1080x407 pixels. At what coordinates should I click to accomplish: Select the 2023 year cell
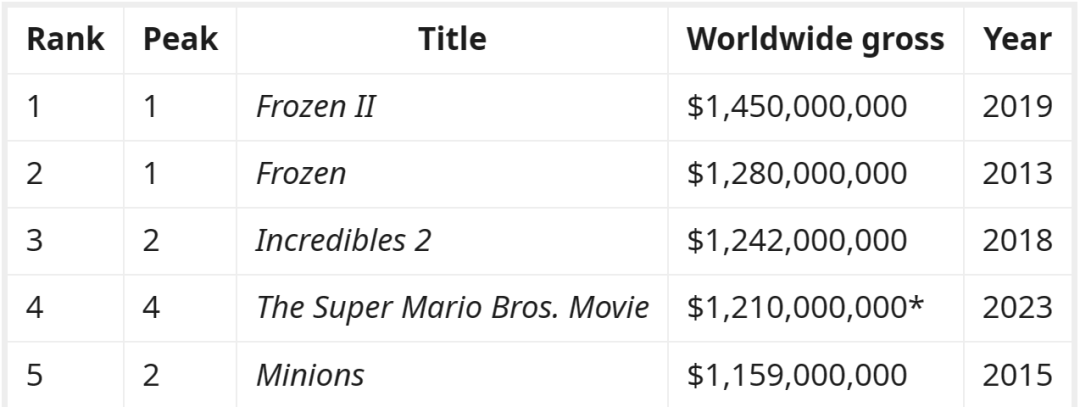click(1017, 308)
